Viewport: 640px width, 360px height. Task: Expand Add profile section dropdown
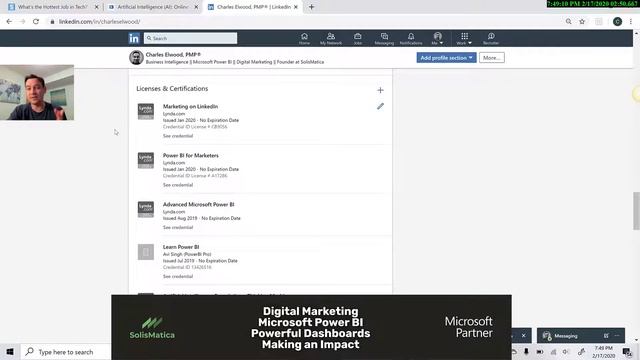(446, 58)
